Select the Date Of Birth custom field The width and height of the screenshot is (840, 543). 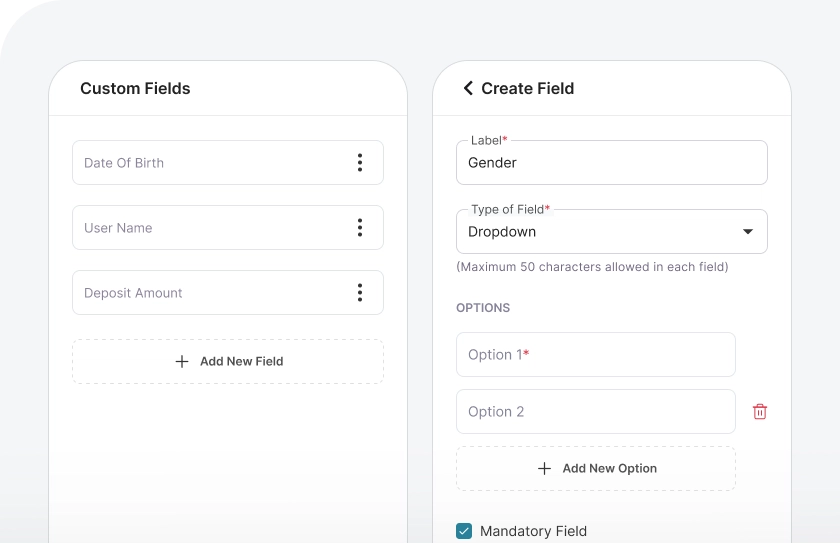pos(200,163)
